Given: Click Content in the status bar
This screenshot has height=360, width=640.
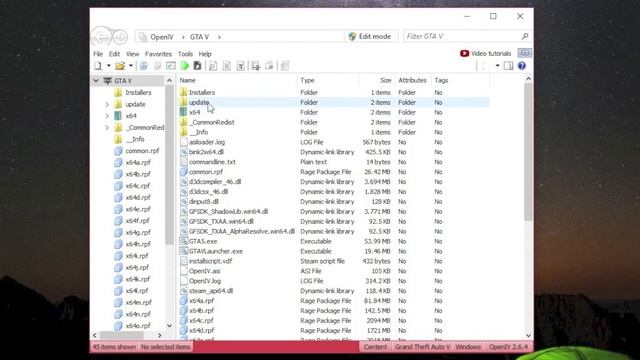Looking at the screenshot, I should coord(375,347).
